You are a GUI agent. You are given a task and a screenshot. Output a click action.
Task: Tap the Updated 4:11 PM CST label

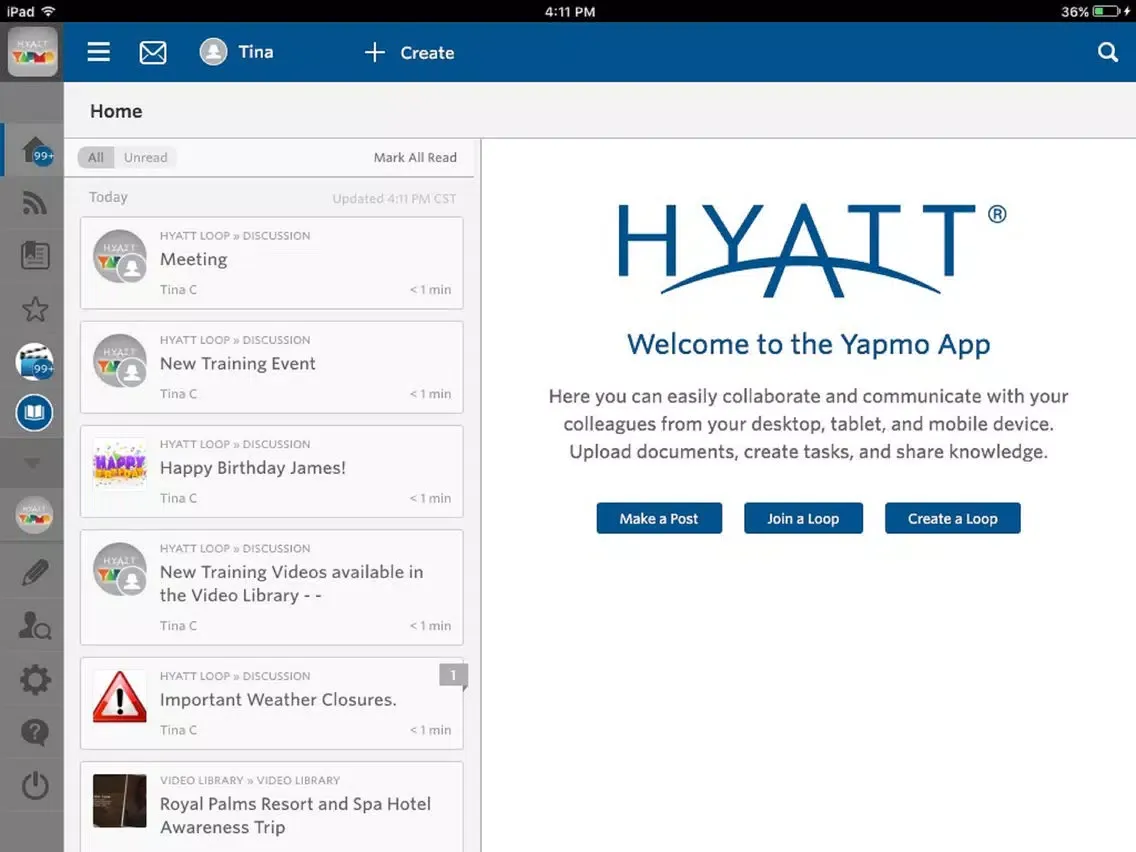click(x=394, y=199)
